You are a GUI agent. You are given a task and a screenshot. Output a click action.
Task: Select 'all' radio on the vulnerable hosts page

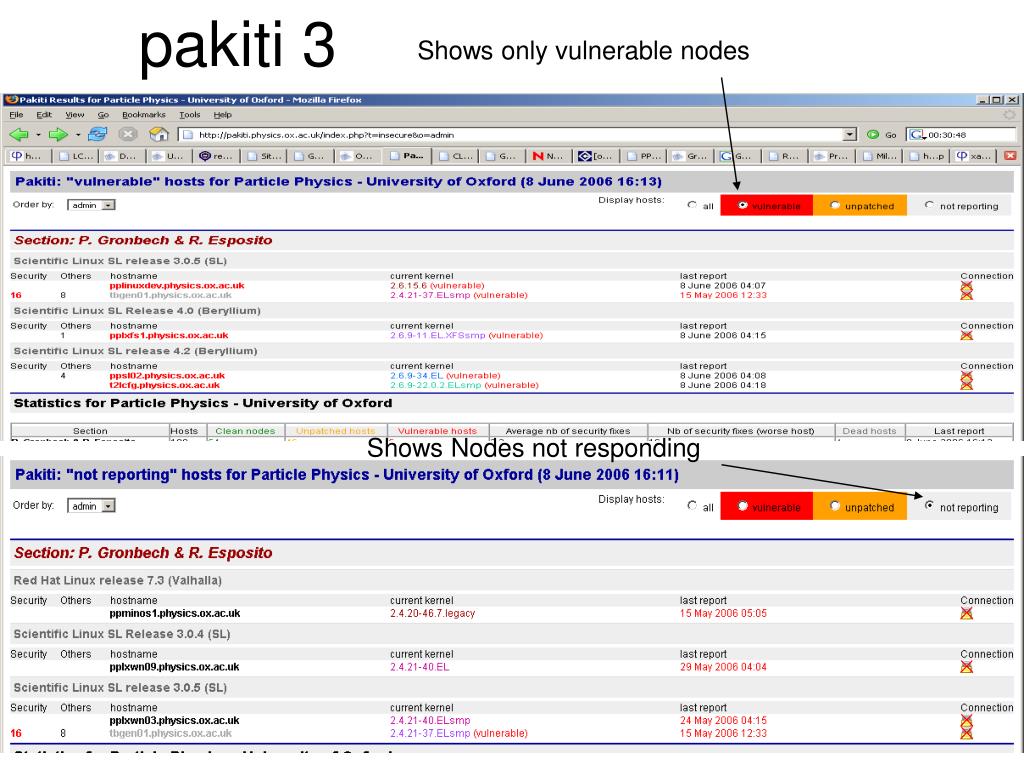click(x=692, y=205)
